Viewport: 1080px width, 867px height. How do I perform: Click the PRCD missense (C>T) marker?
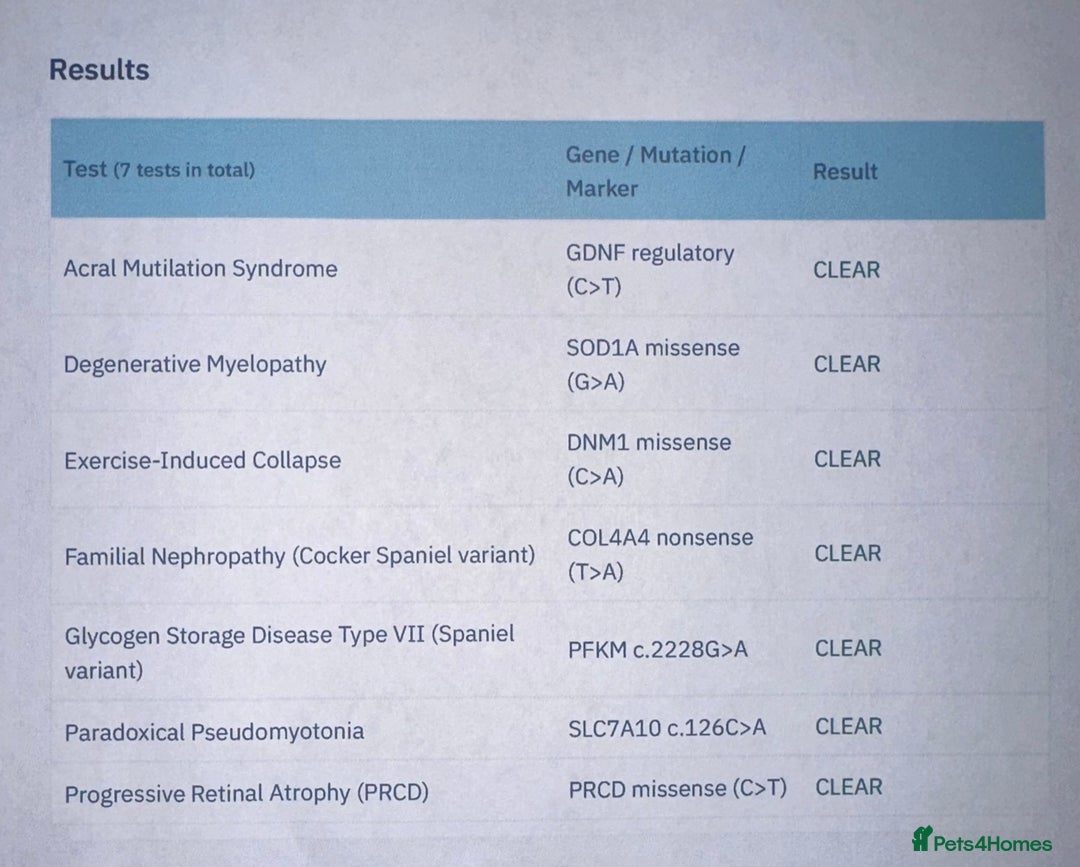pyautogui.click(x=678, y=789)
